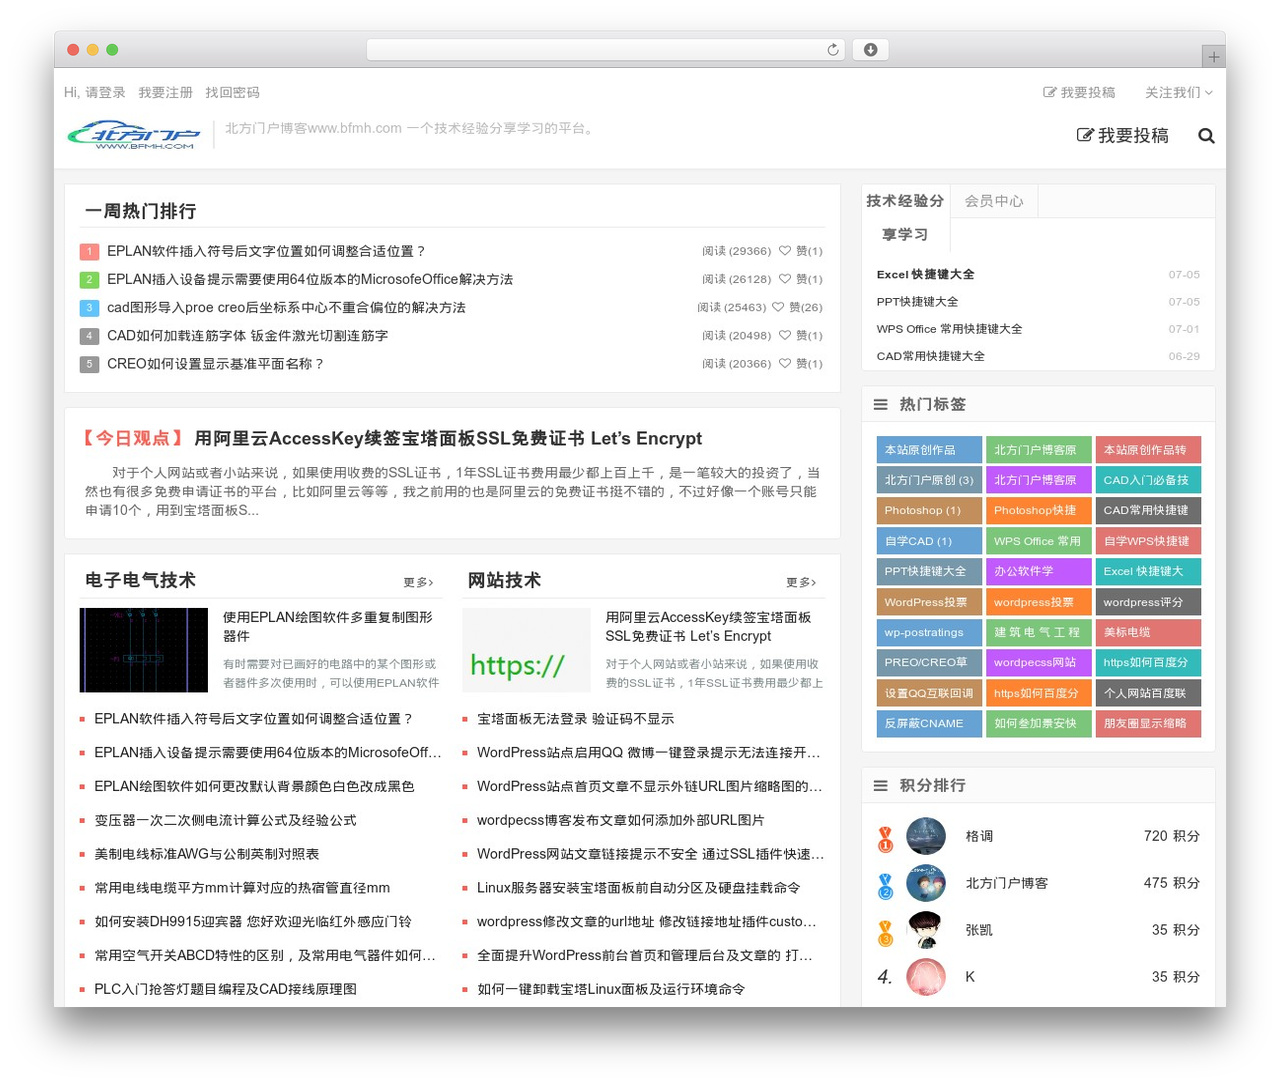Open 变压器一次二次侧电流计算公式 article

click(x=225, y=820)
